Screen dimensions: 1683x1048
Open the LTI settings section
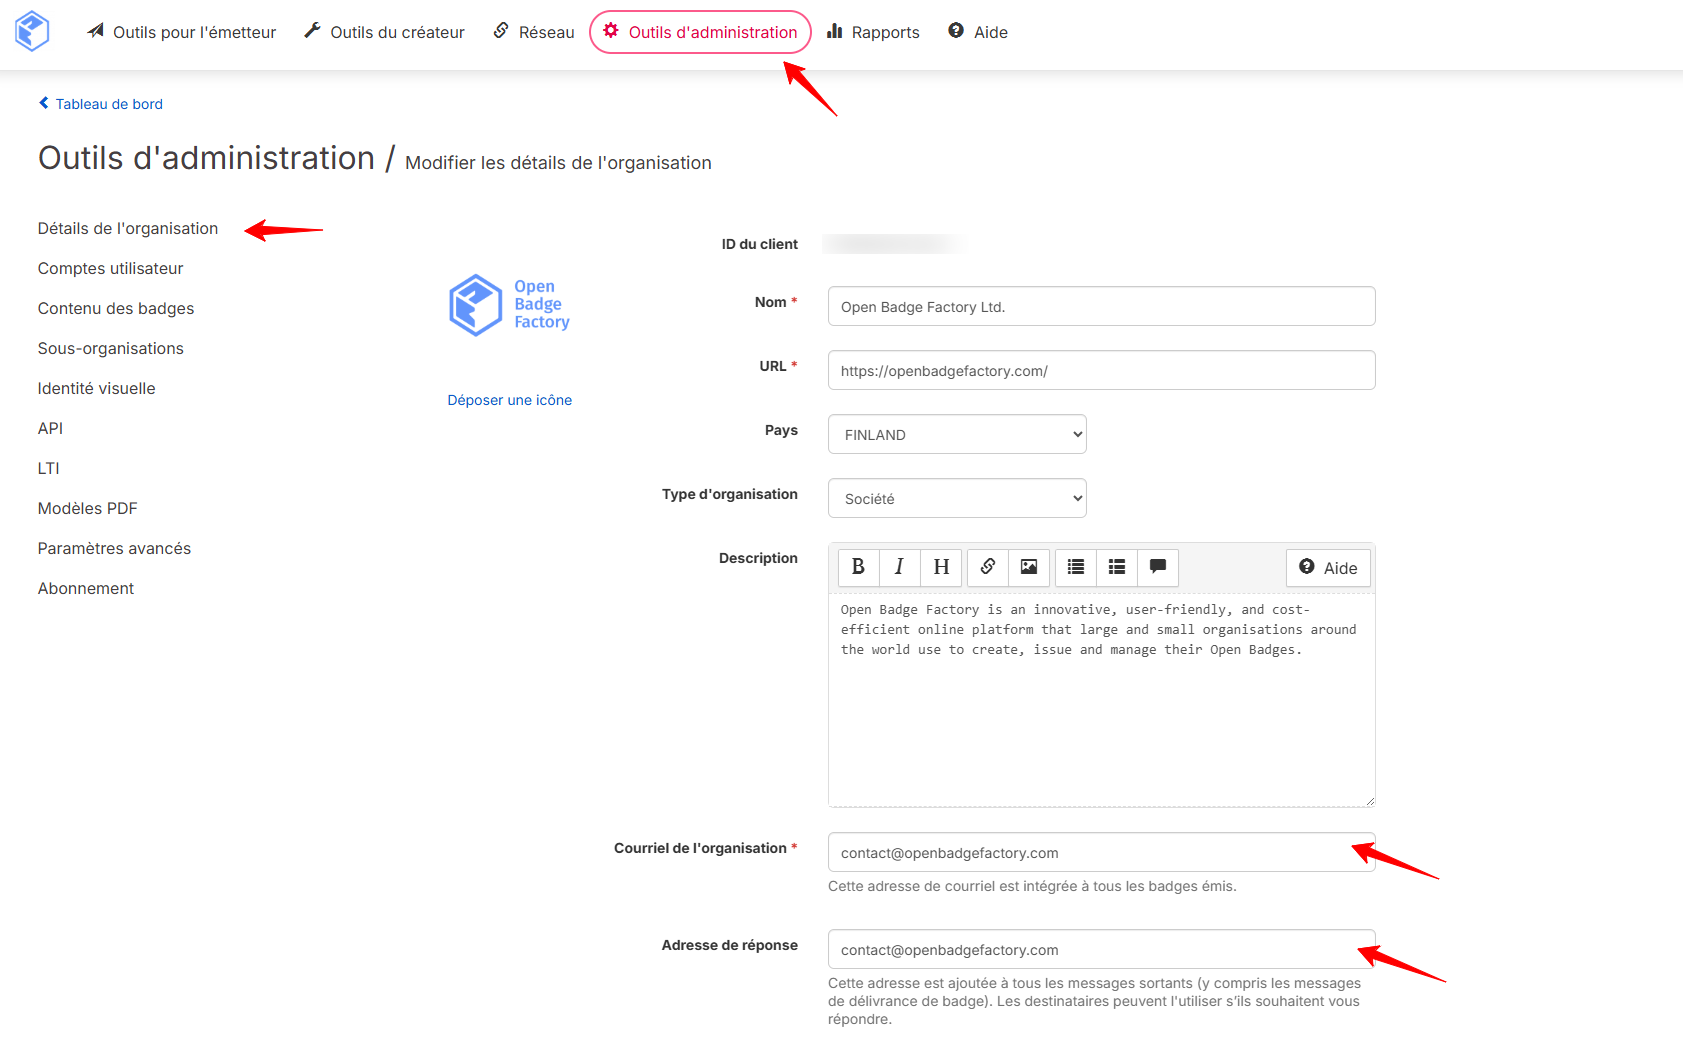click(x=49, y=468)
